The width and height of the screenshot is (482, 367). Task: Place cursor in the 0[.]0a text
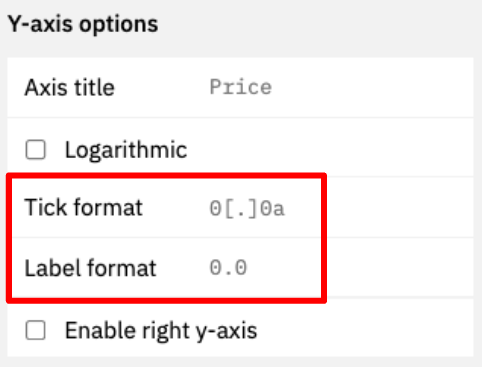[247, 209]
